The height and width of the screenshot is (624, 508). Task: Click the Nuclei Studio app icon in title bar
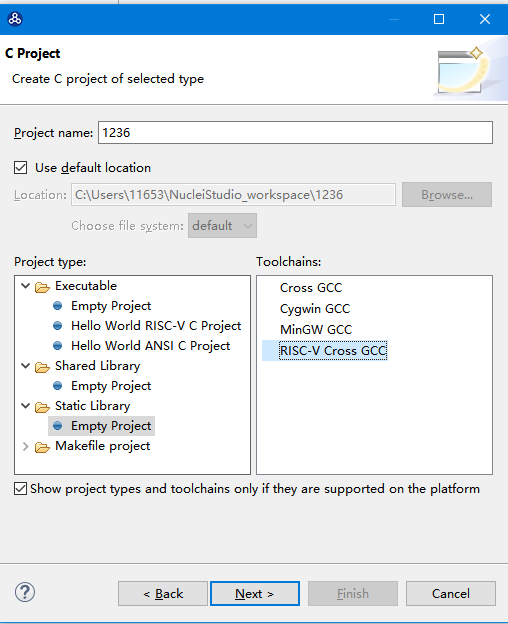15,19
